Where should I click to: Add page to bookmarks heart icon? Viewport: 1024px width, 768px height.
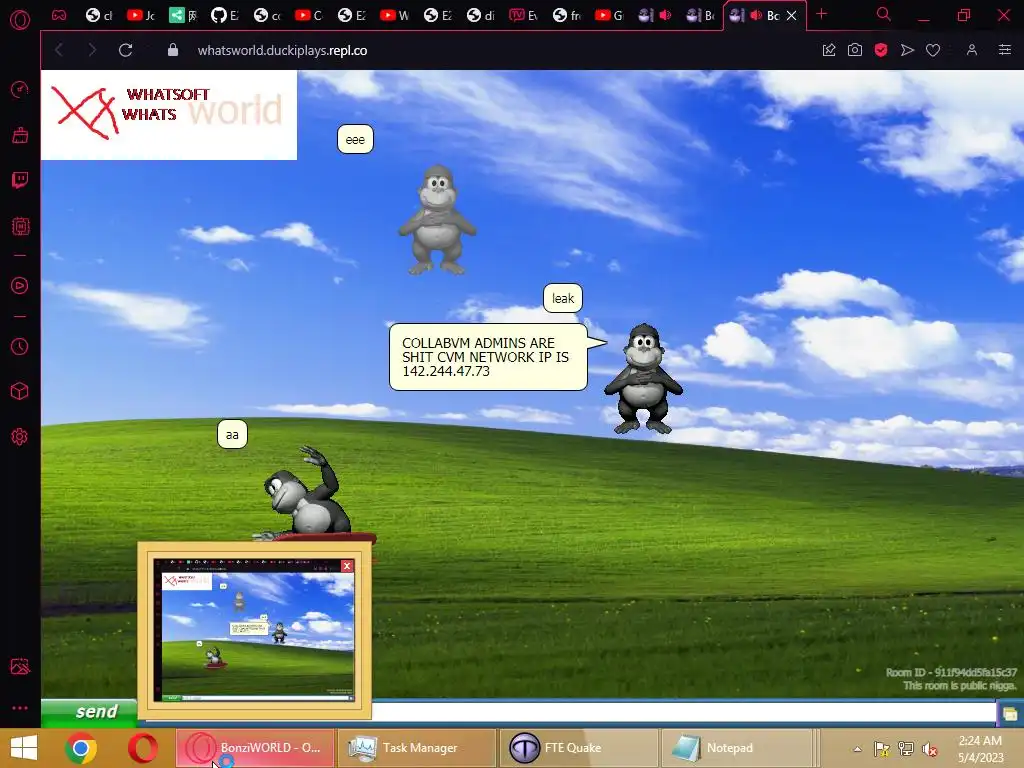click(x=933, y=50)
